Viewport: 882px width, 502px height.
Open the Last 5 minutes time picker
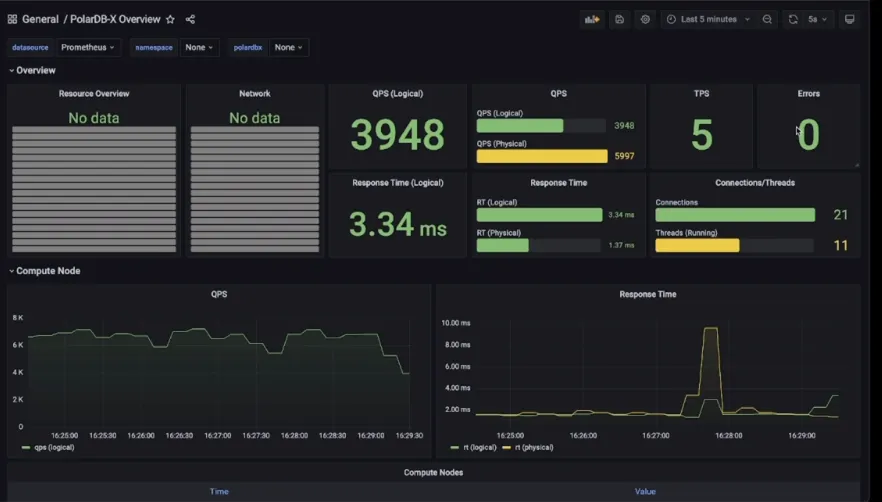coord(709,19)
